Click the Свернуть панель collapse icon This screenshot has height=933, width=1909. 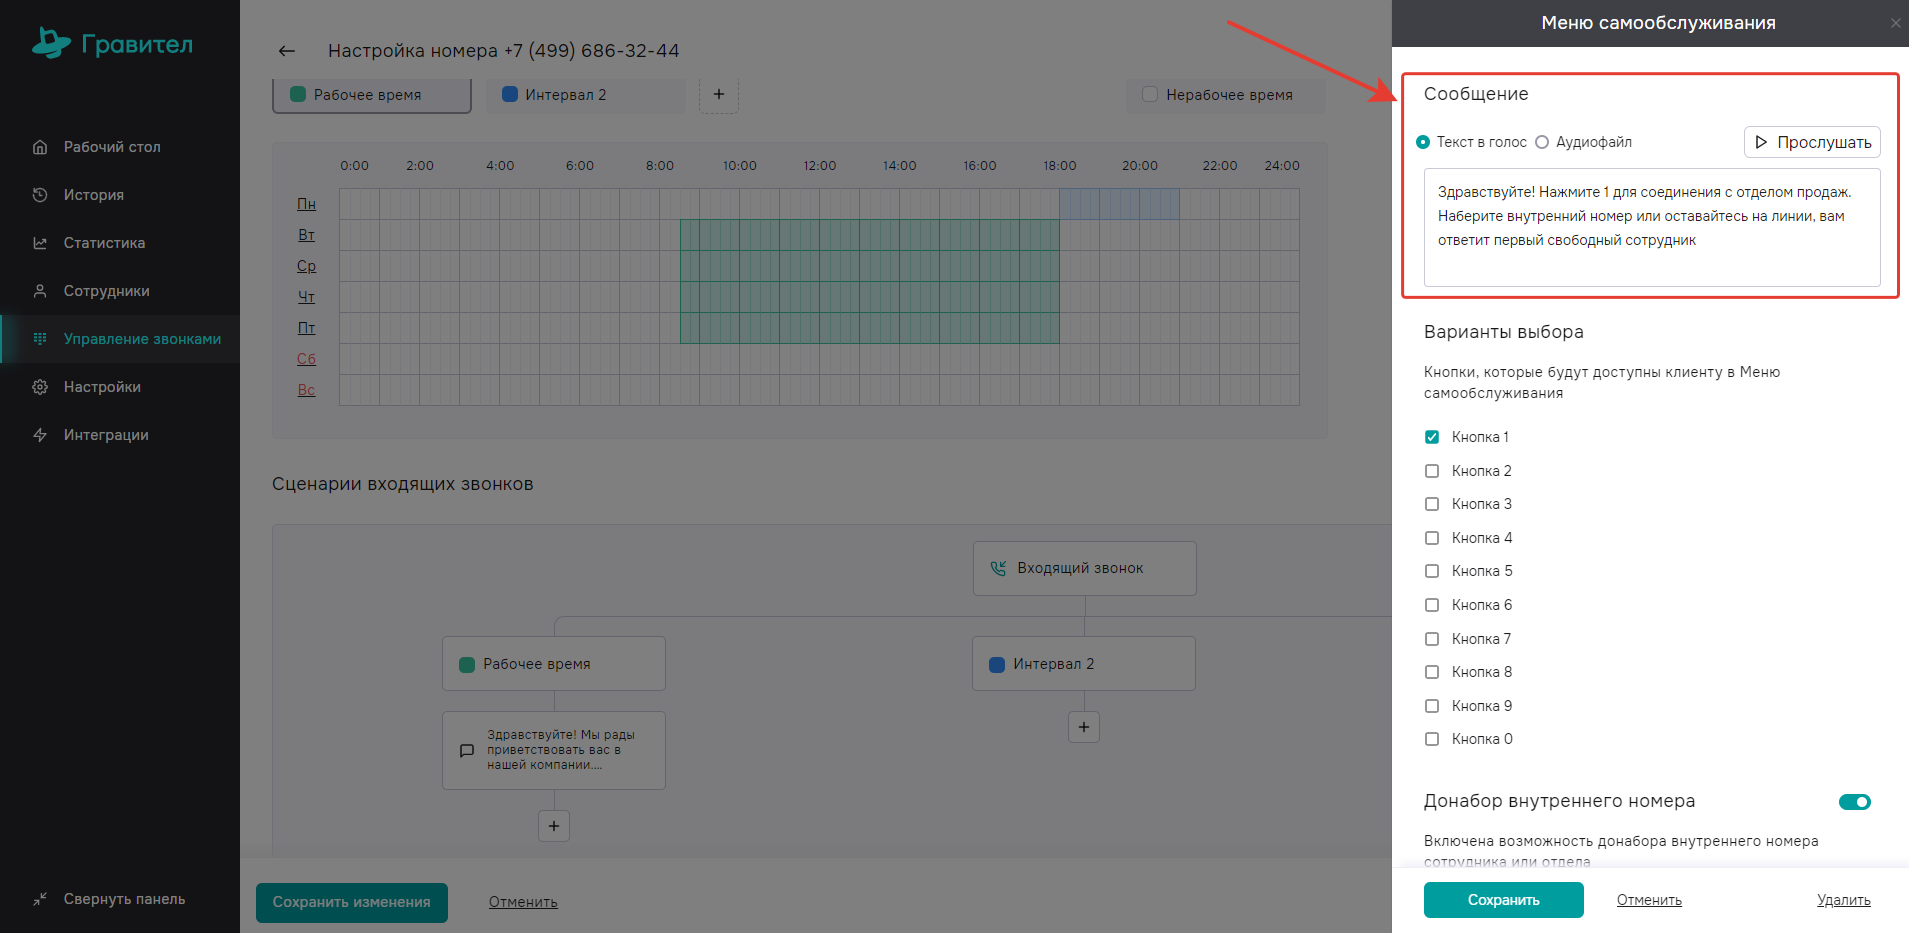click(40, 899)
